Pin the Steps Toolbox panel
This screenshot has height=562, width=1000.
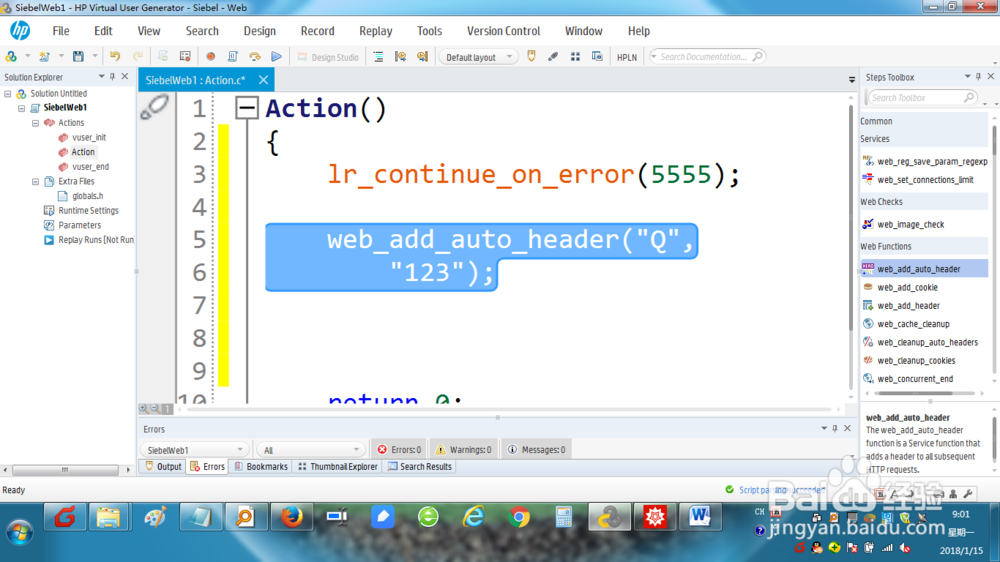978,77
